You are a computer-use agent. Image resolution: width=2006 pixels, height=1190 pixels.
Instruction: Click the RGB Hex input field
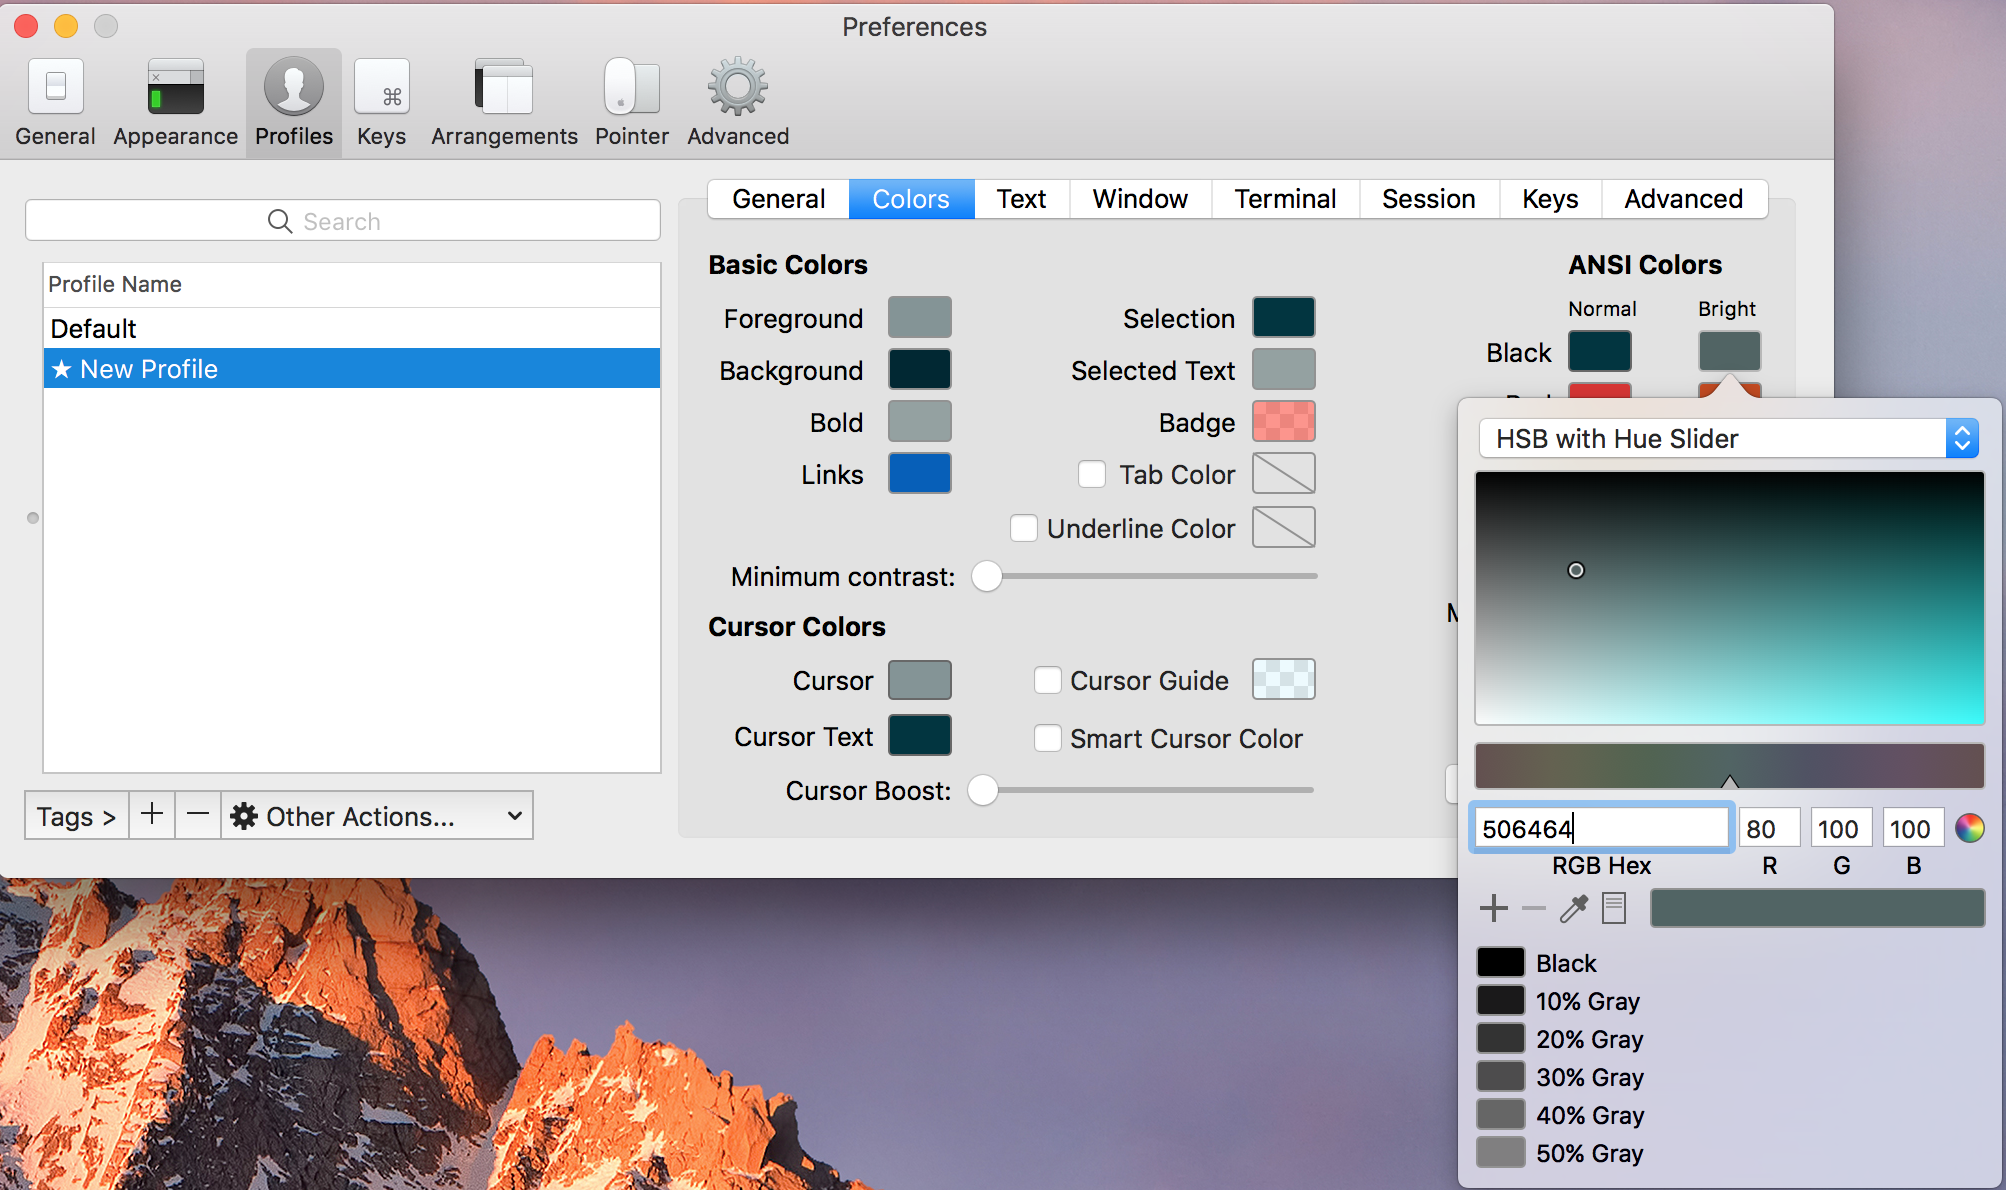(1600, 828)
